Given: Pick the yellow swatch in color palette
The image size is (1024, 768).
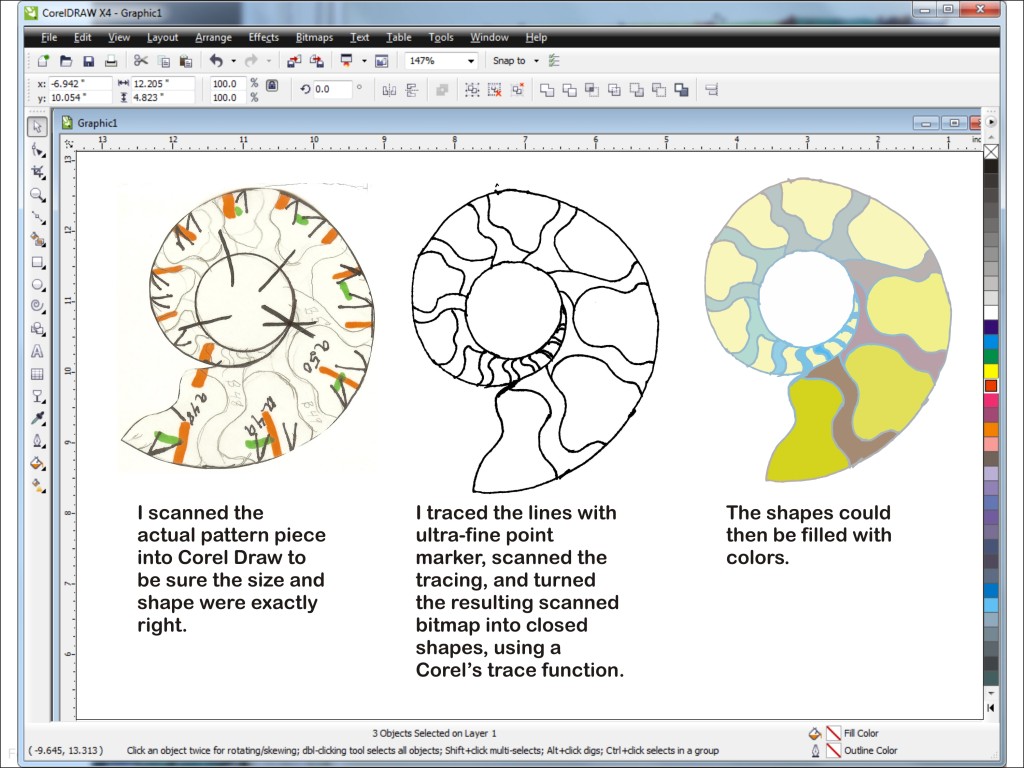Looking at the screenshot, I should [x=990, y=370].
